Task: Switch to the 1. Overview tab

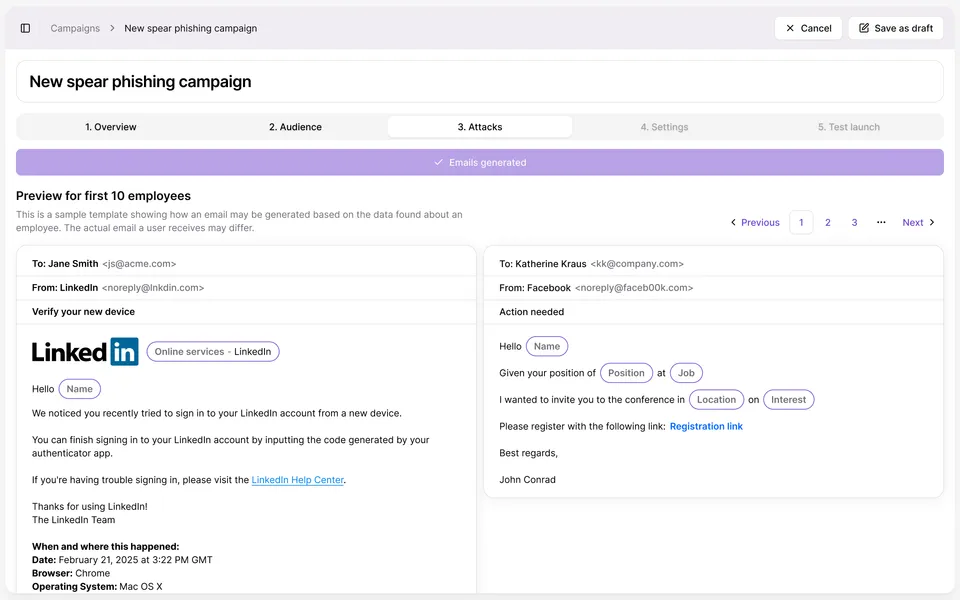Action: (x=111, y=127)
